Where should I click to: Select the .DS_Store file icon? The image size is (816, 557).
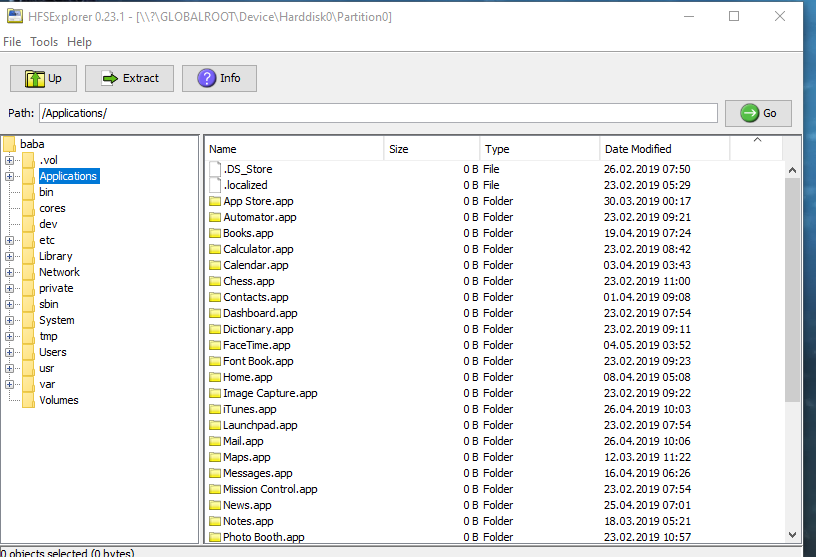tap(215, 169)
